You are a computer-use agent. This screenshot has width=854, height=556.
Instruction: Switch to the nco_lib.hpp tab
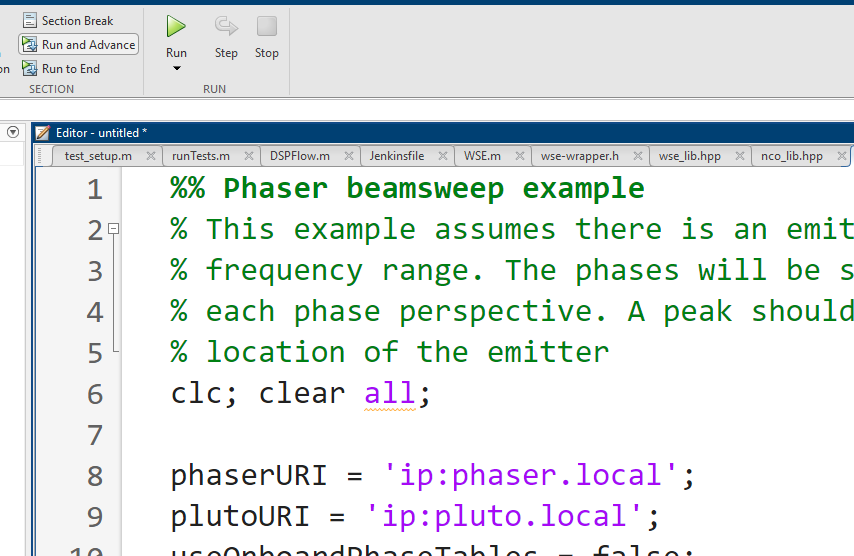click(x=792, y=156)
